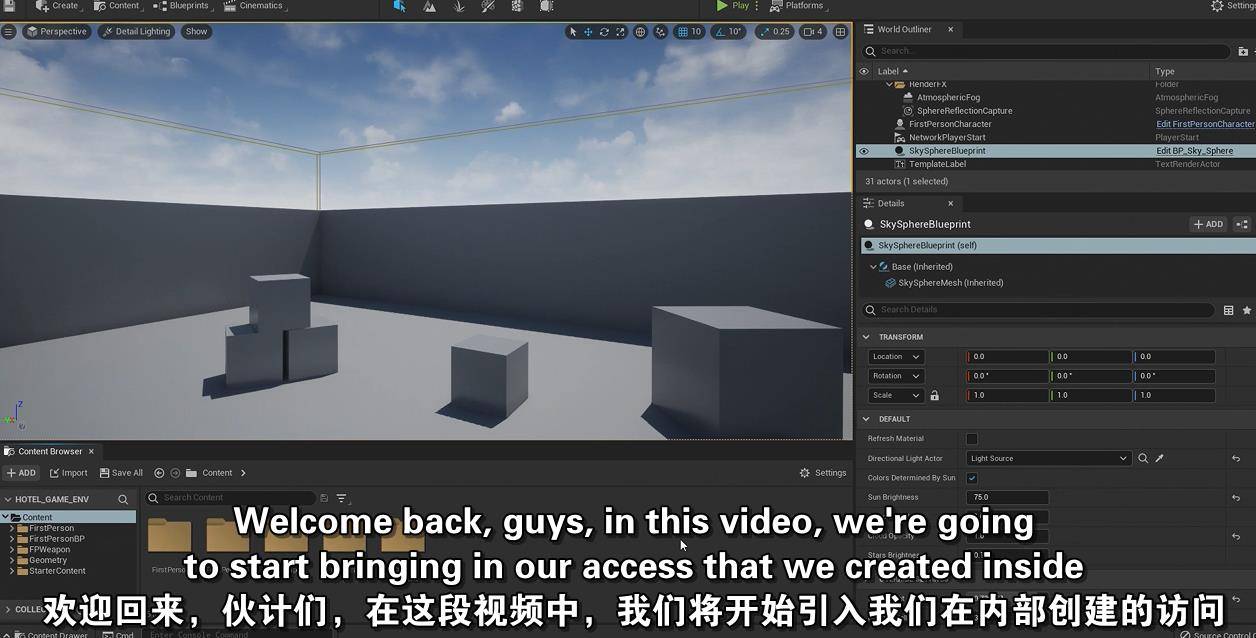
Task: Toggle the Scale lock icon
Action: pos(935,396)
